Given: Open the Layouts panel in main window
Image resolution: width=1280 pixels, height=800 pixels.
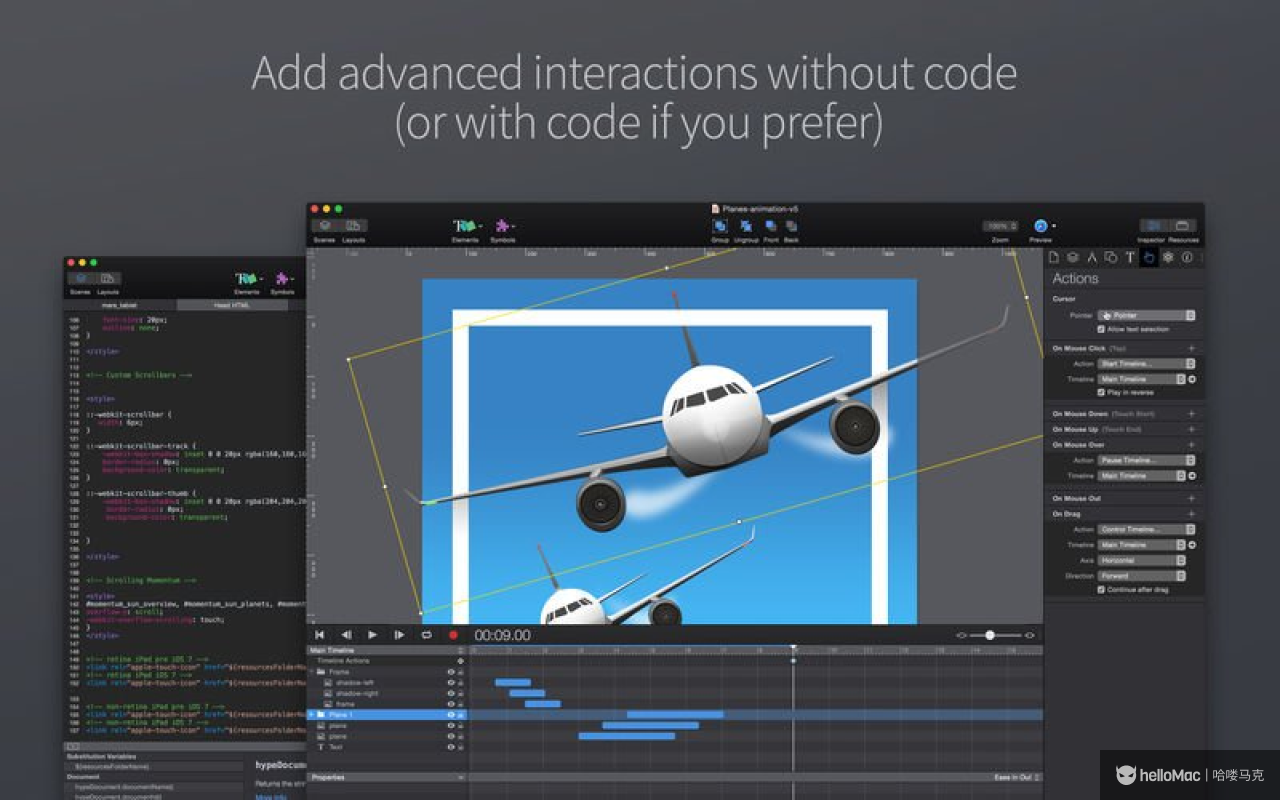Looking at the screenshot, I should 354,226.
